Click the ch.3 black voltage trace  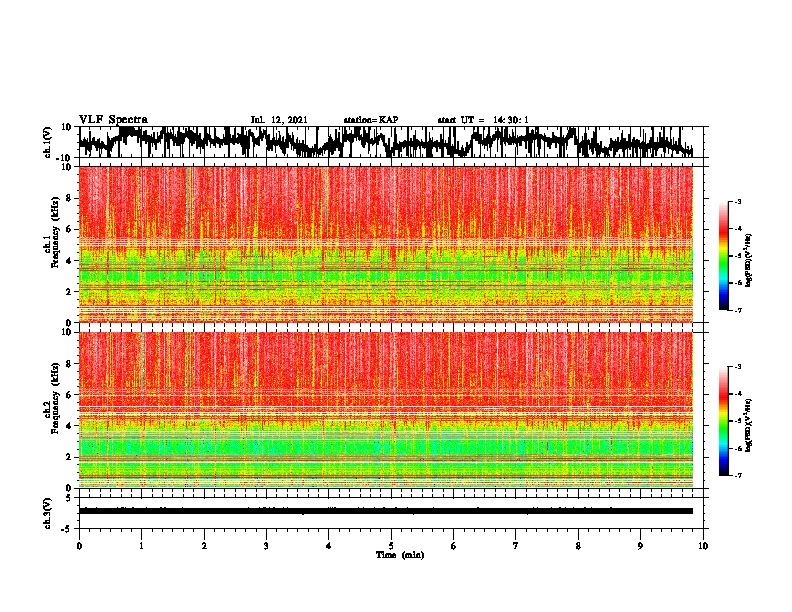coord(386,511)
